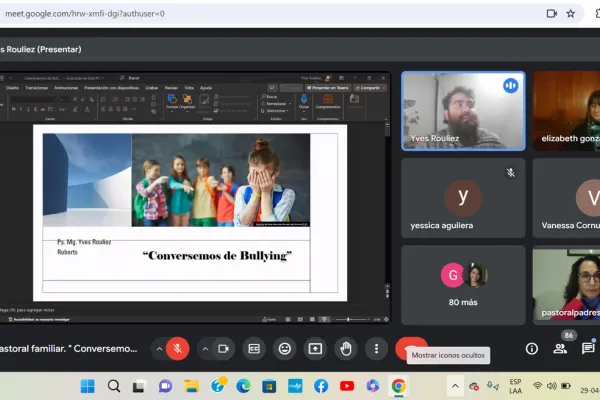Open the Seleccionar dropdown in Edición group
The width and height of the screenshot is (600, 400).
[276, 111]
